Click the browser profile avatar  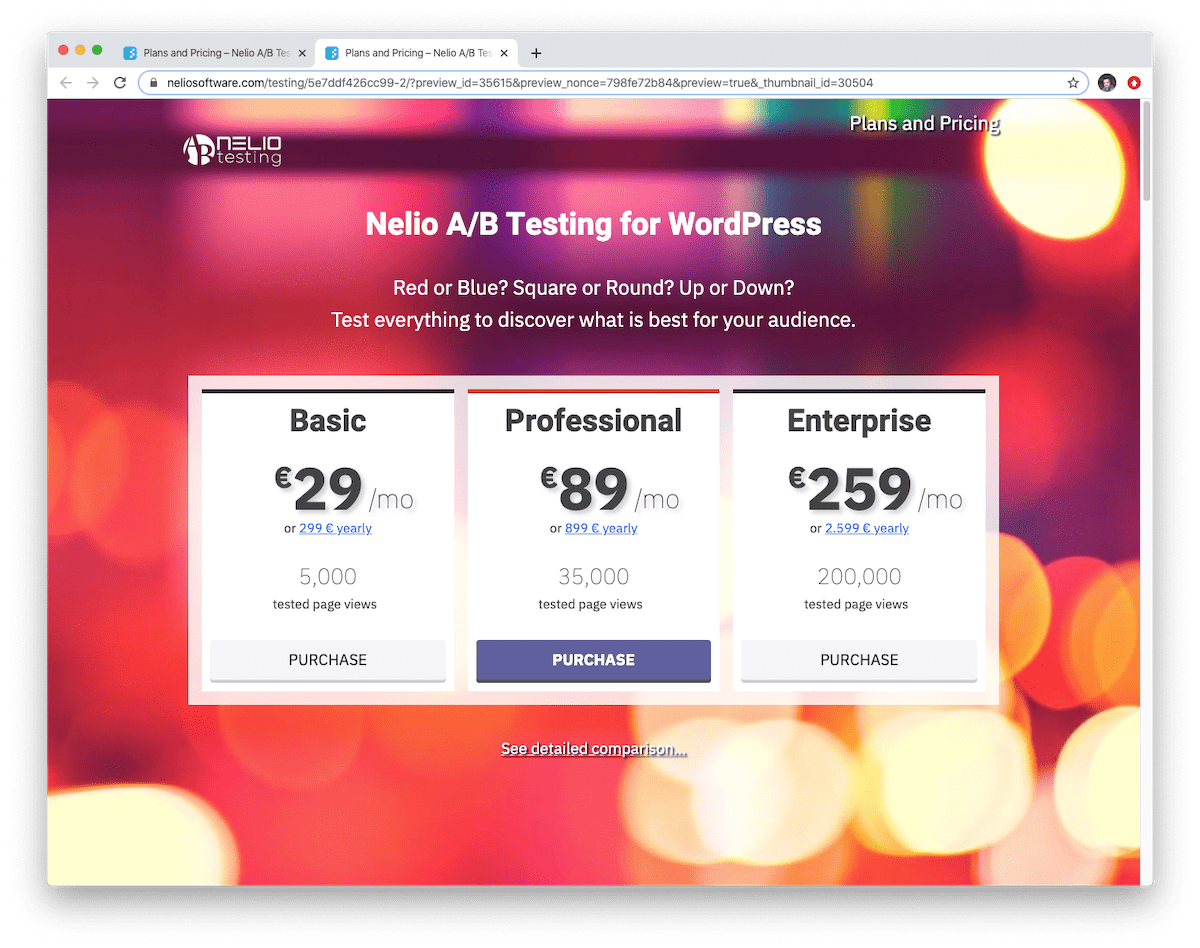point(1106,83)
